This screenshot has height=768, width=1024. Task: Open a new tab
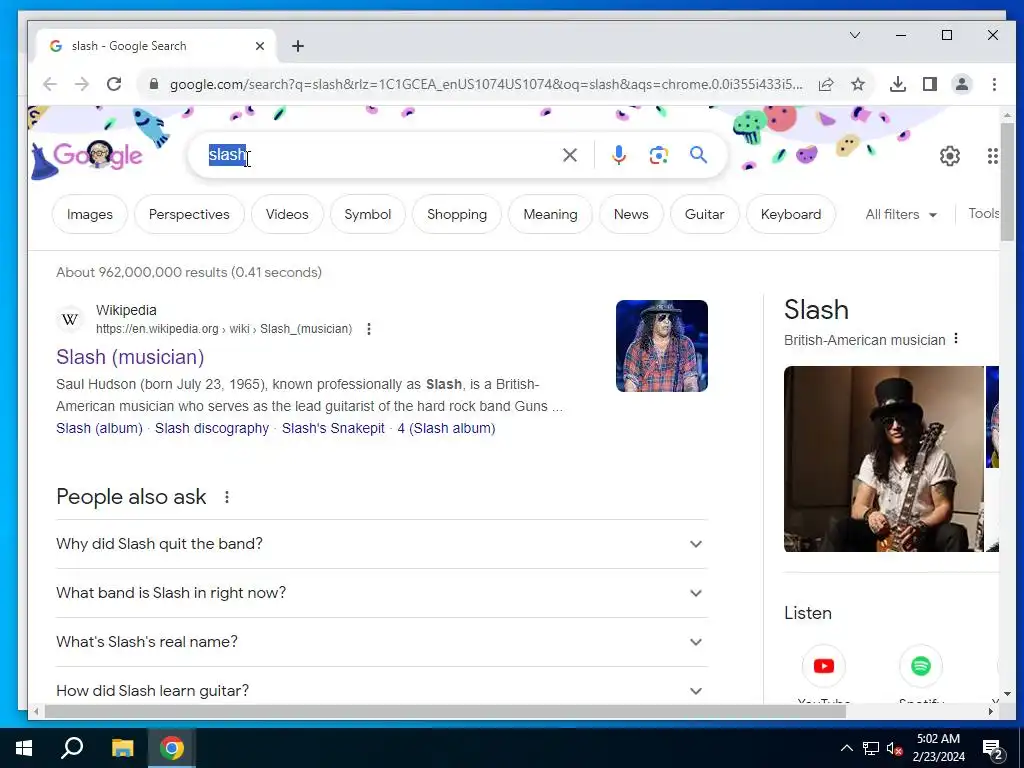point(298,46)
